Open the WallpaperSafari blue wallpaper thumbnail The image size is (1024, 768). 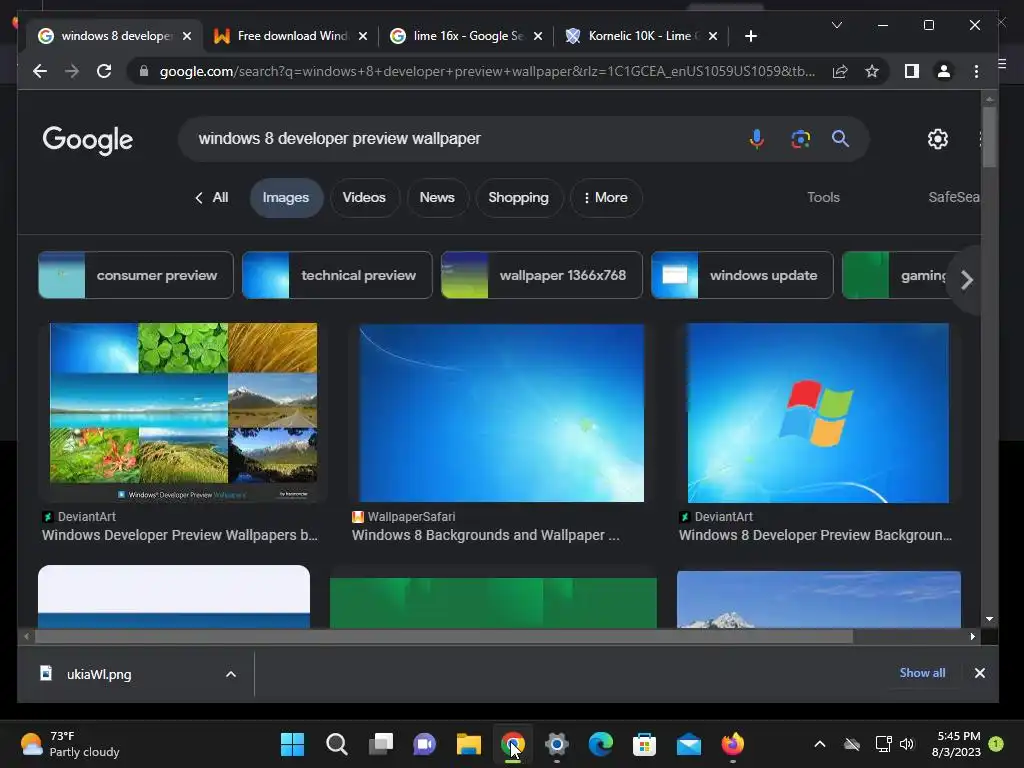pyautogui.click(x=502, y=413)
